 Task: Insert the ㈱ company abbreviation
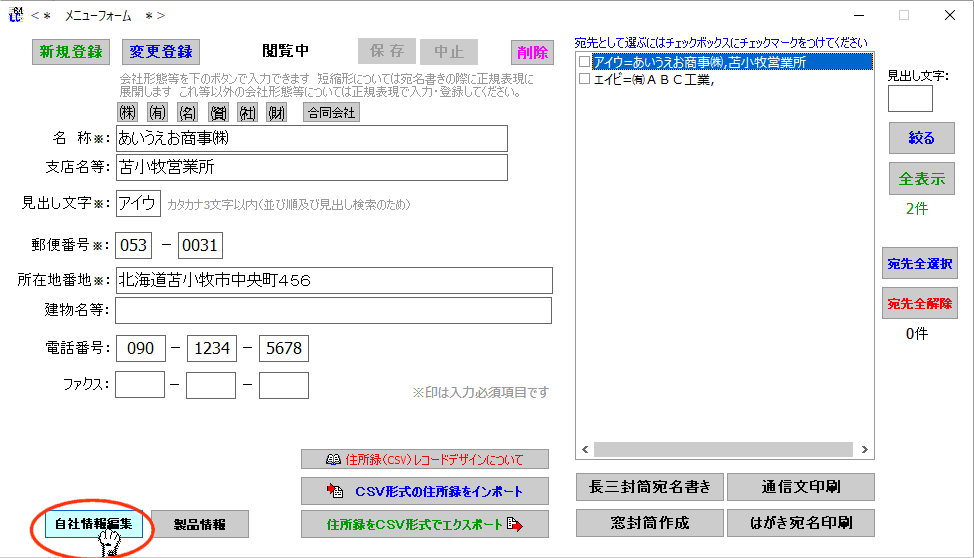click(x=128, y=112)
